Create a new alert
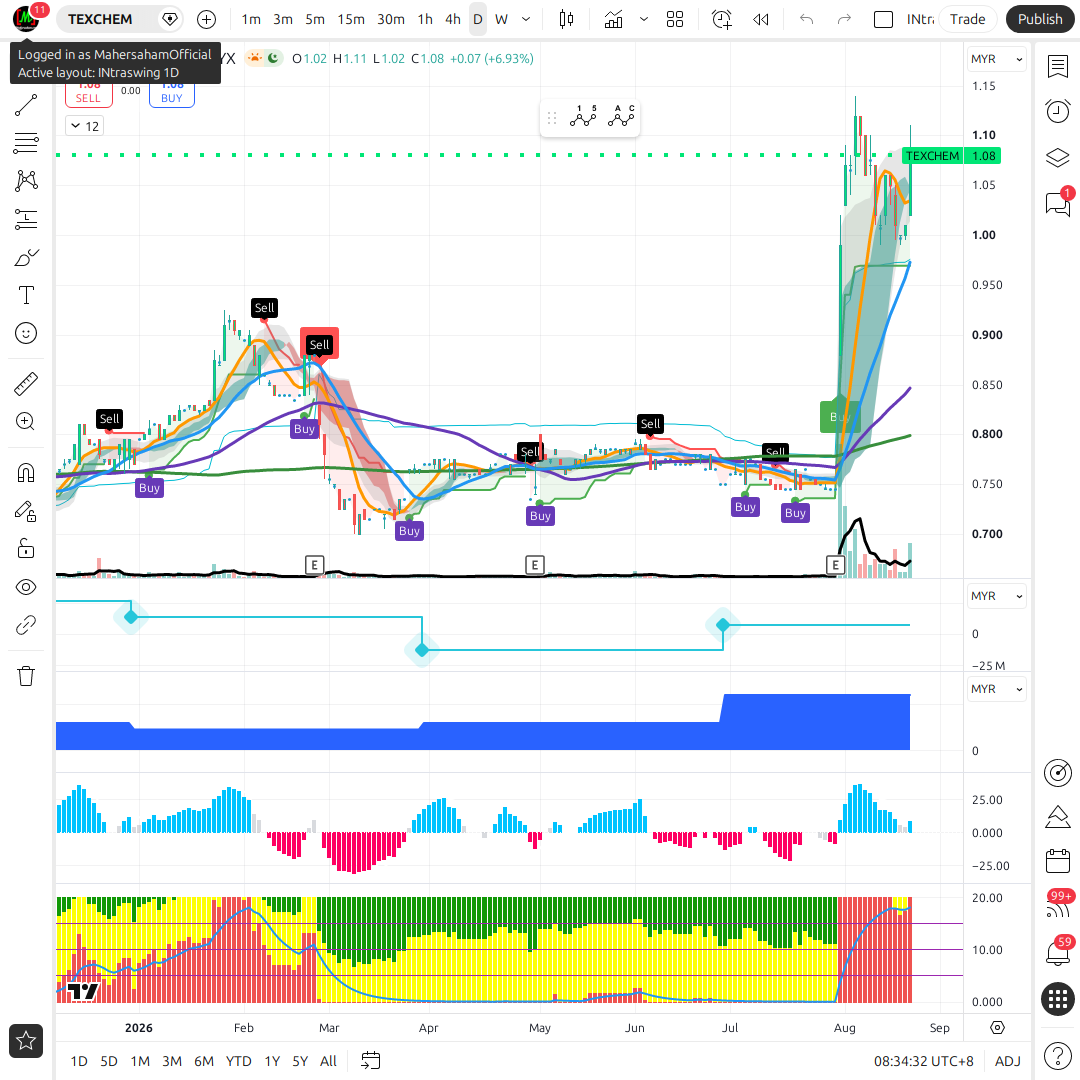The width and height of the screenshot is (1080, 1080). pyautogui.click(x=722, y=19)
